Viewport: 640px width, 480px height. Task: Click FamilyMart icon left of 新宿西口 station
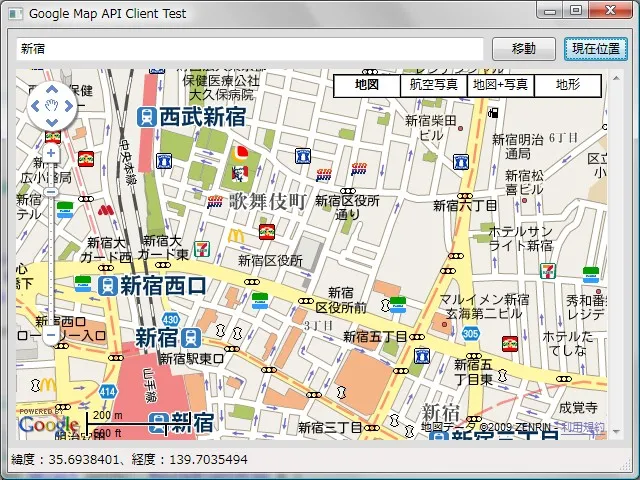tap(83, 284)
